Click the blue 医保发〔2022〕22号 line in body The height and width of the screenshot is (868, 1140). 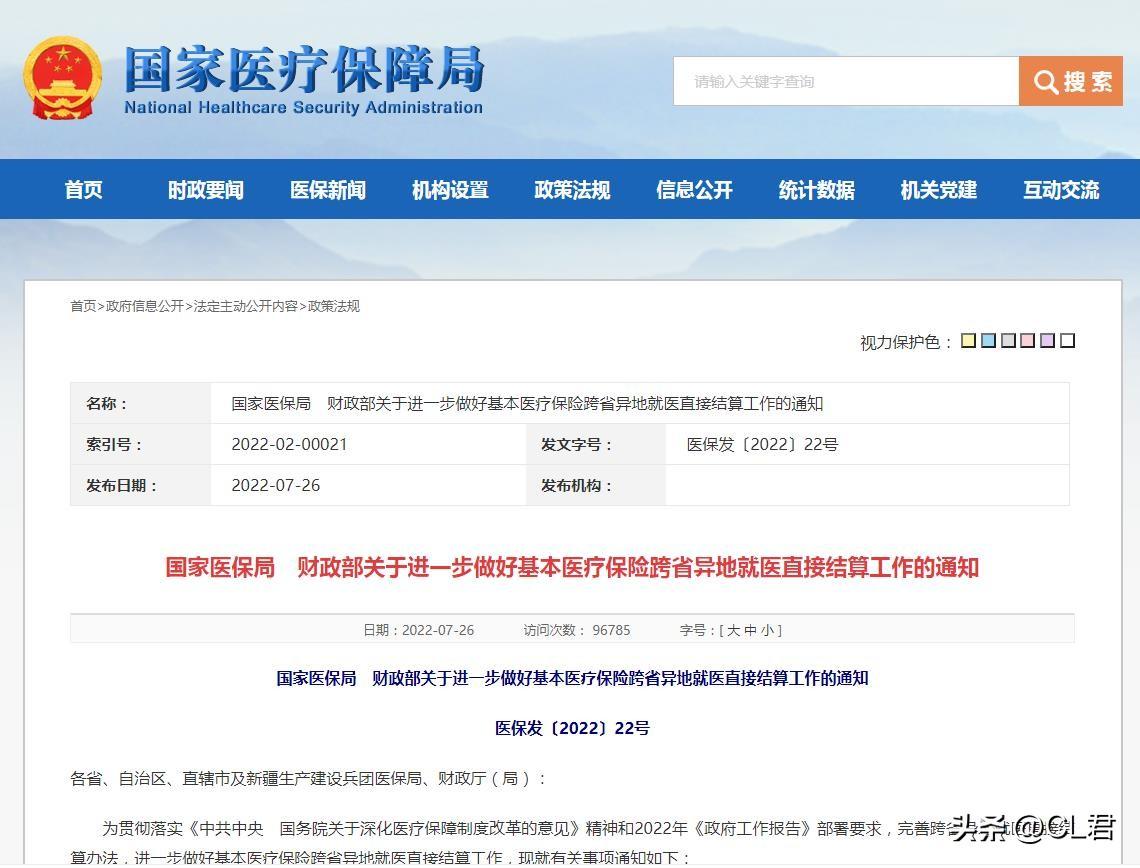click(x=572, y=728)
